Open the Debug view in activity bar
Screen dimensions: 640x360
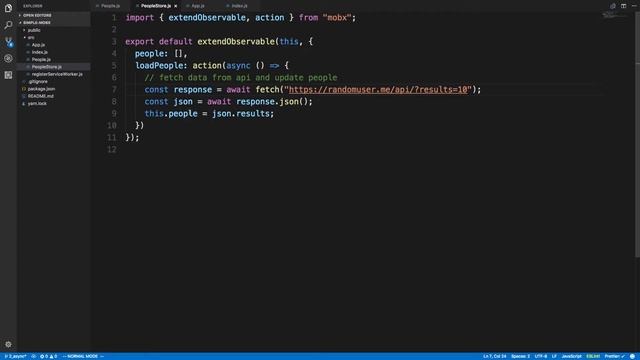pyautogui.click(x=8, y=58)
